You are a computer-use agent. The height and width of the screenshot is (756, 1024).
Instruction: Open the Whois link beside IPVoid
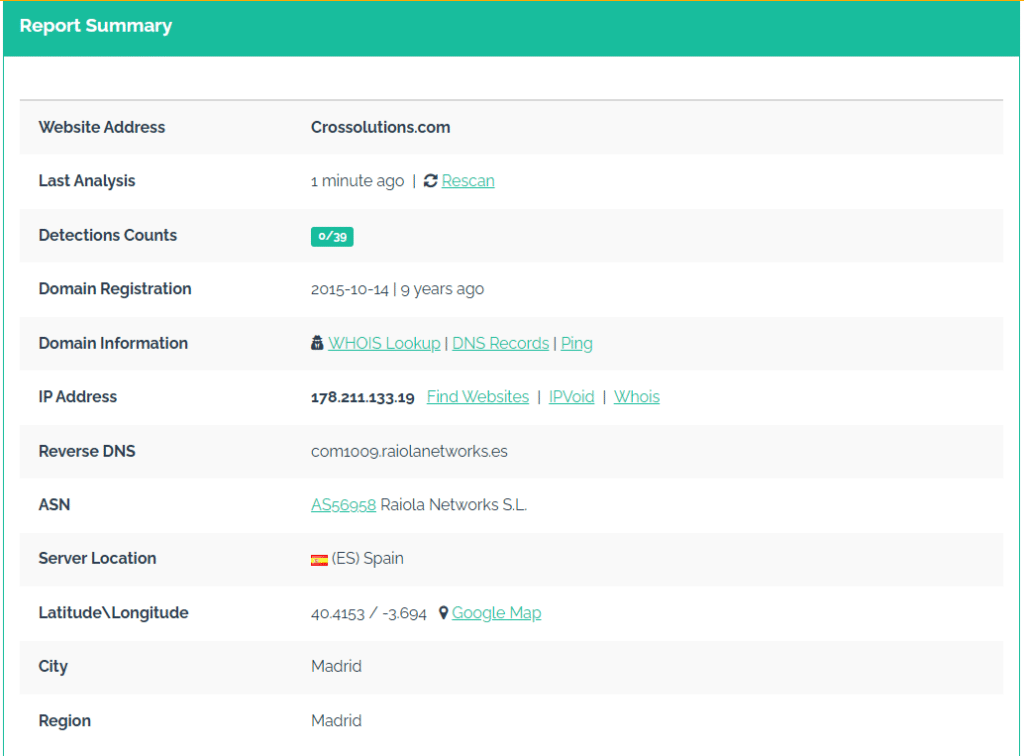click(x=637, y=397)
